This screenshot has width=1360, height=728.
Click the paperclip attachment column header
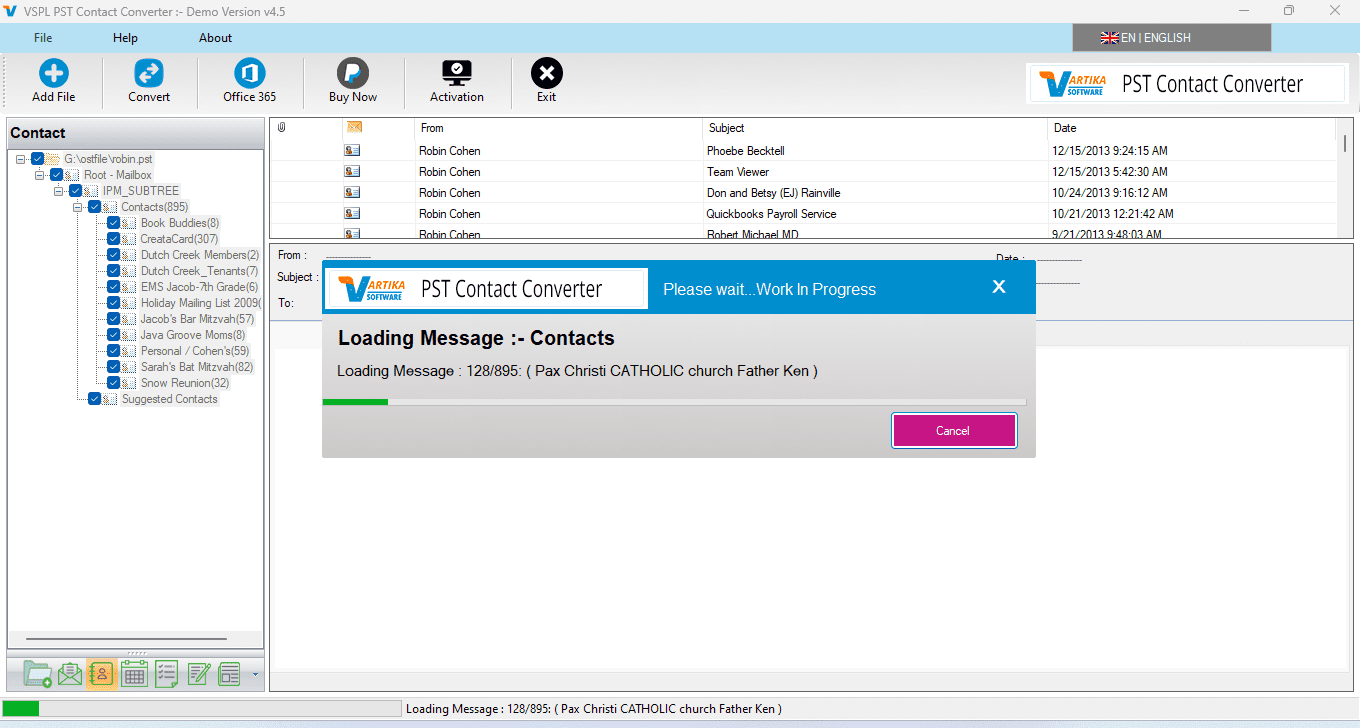point(282,128)
